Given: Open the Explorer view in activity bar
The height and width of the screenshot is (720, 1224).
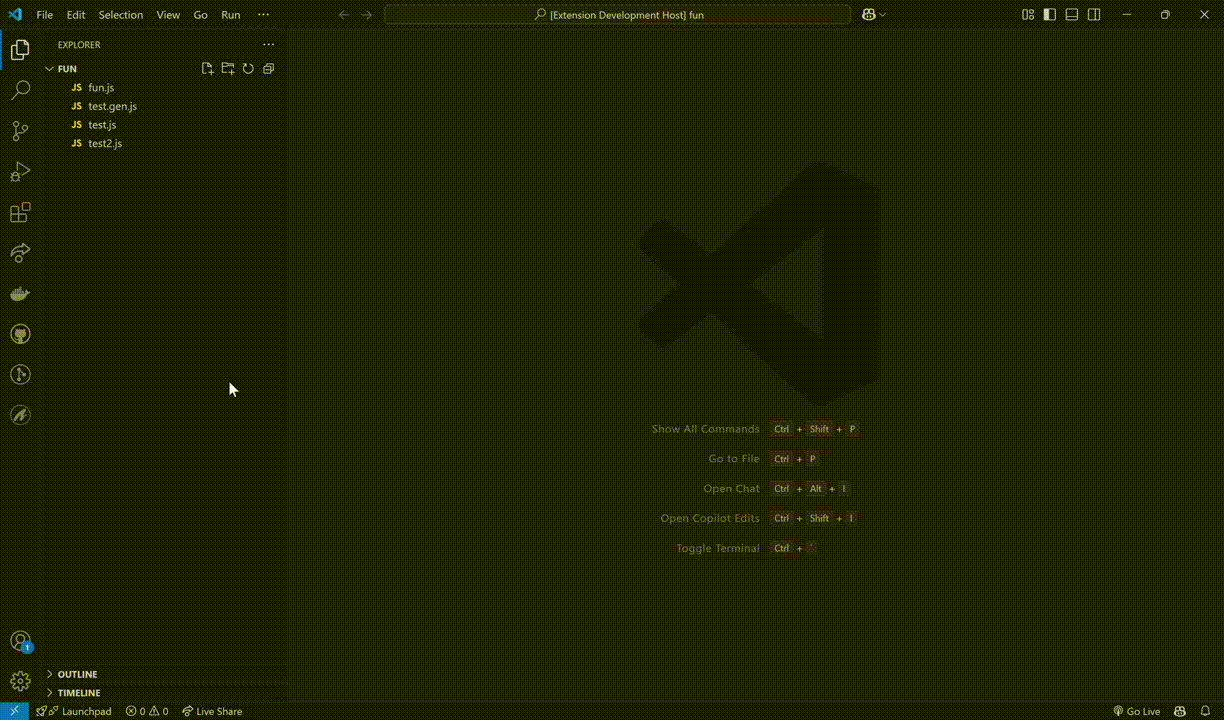Looking at the screenshot, I should (x=20, y=50).
